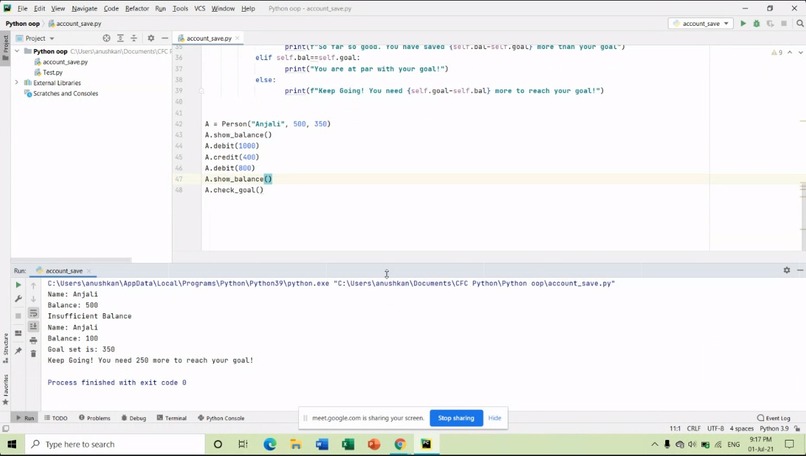Close the account_save Run tab
Viewport: 806px width, 456px height.
click(89, 270)
